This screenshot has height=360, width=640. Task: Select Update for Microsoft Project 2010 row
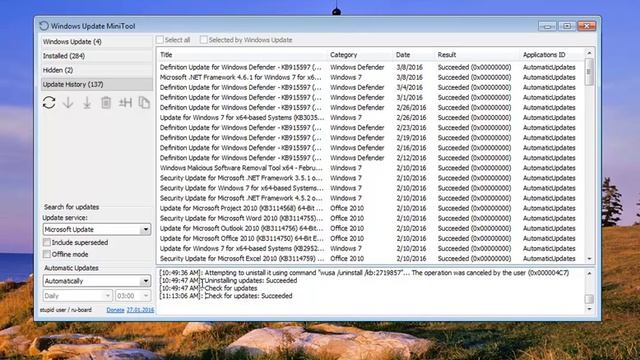pos(371,208)
